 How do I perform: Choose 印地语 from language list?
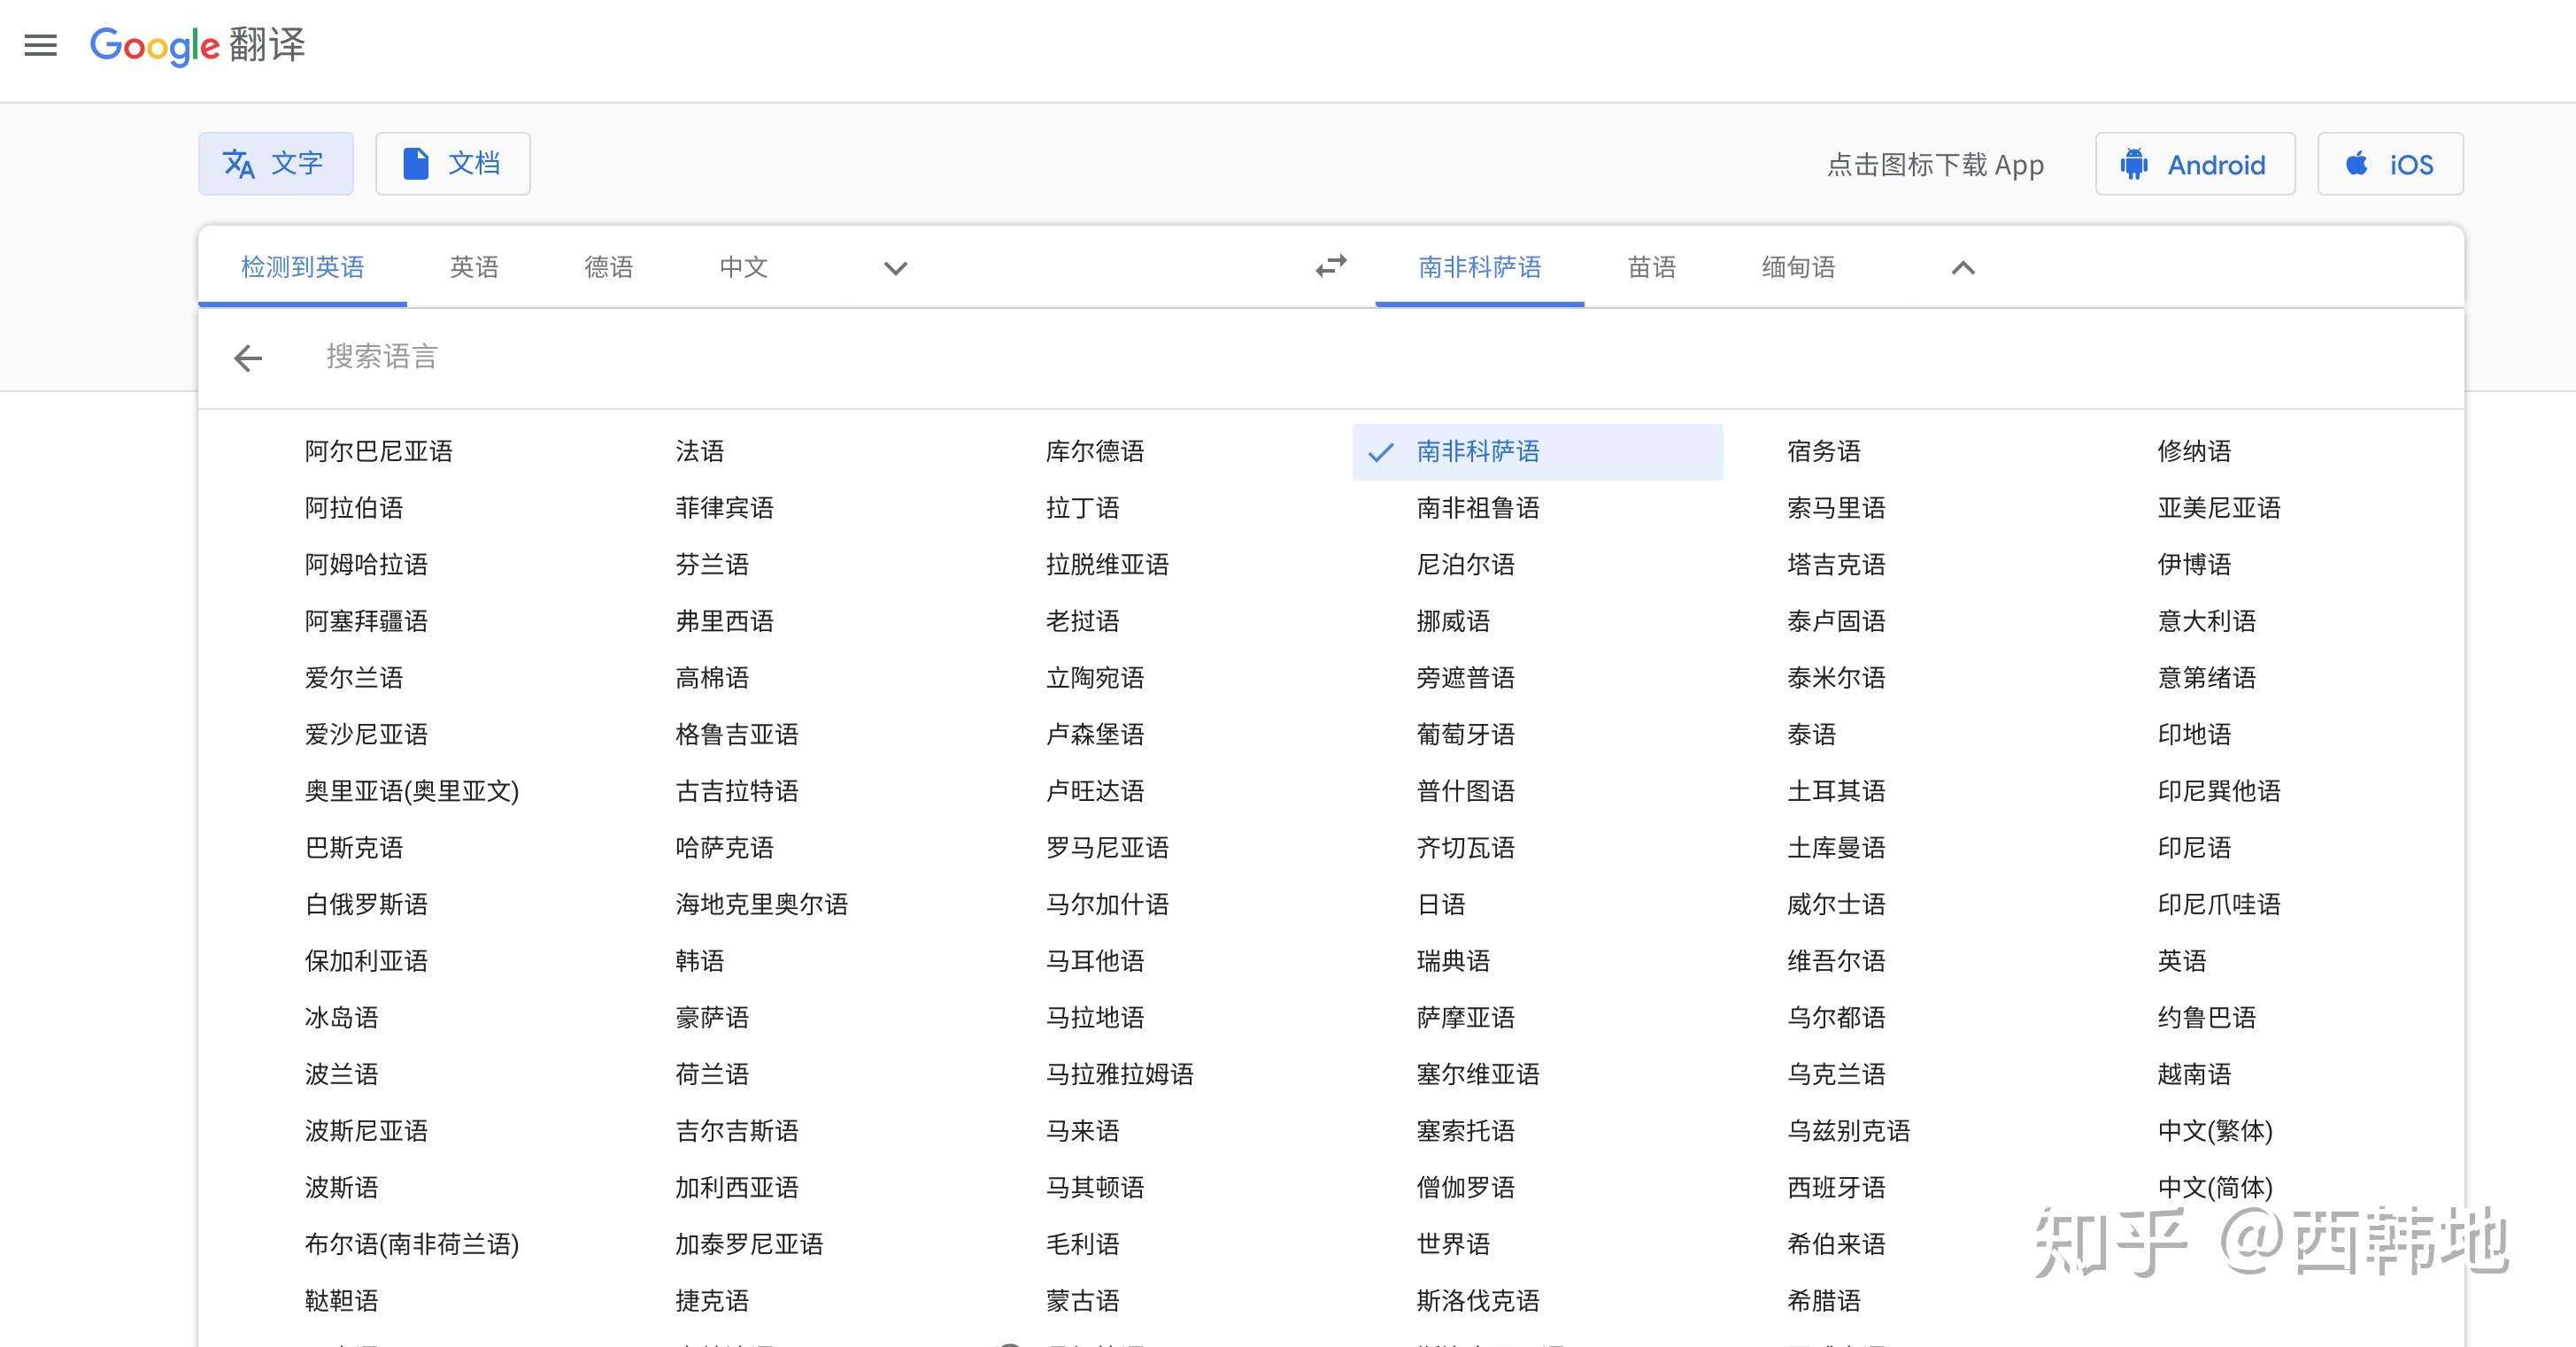click(2194, 735)
